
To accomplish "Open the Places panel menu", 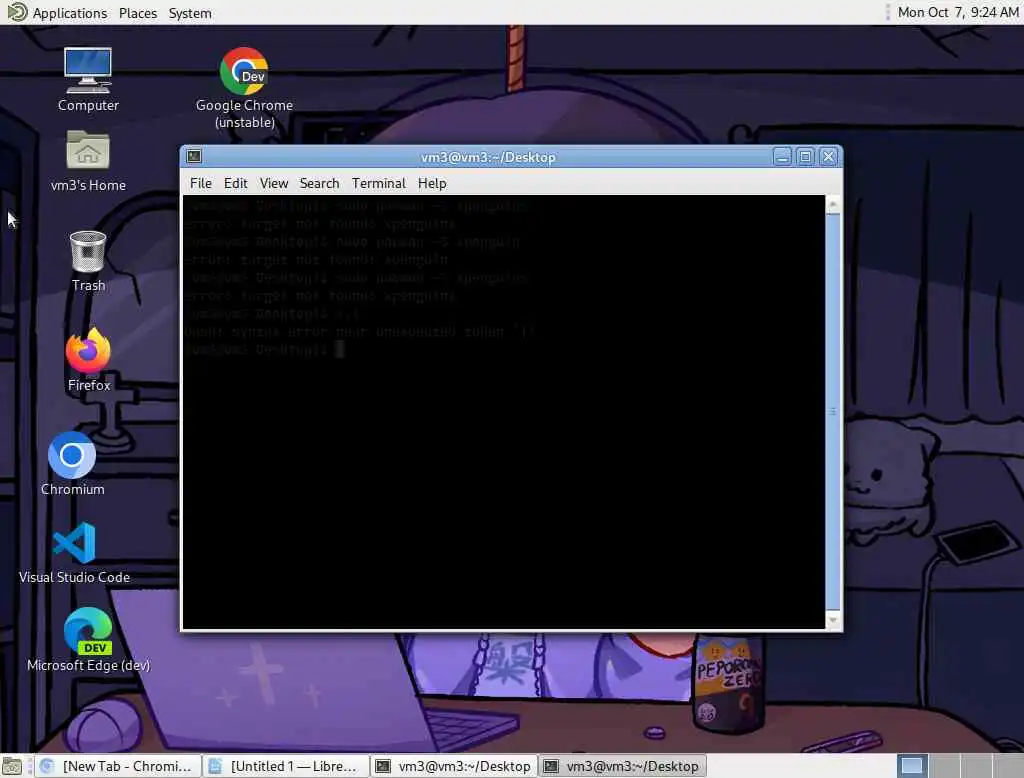I will coord(138,13).
